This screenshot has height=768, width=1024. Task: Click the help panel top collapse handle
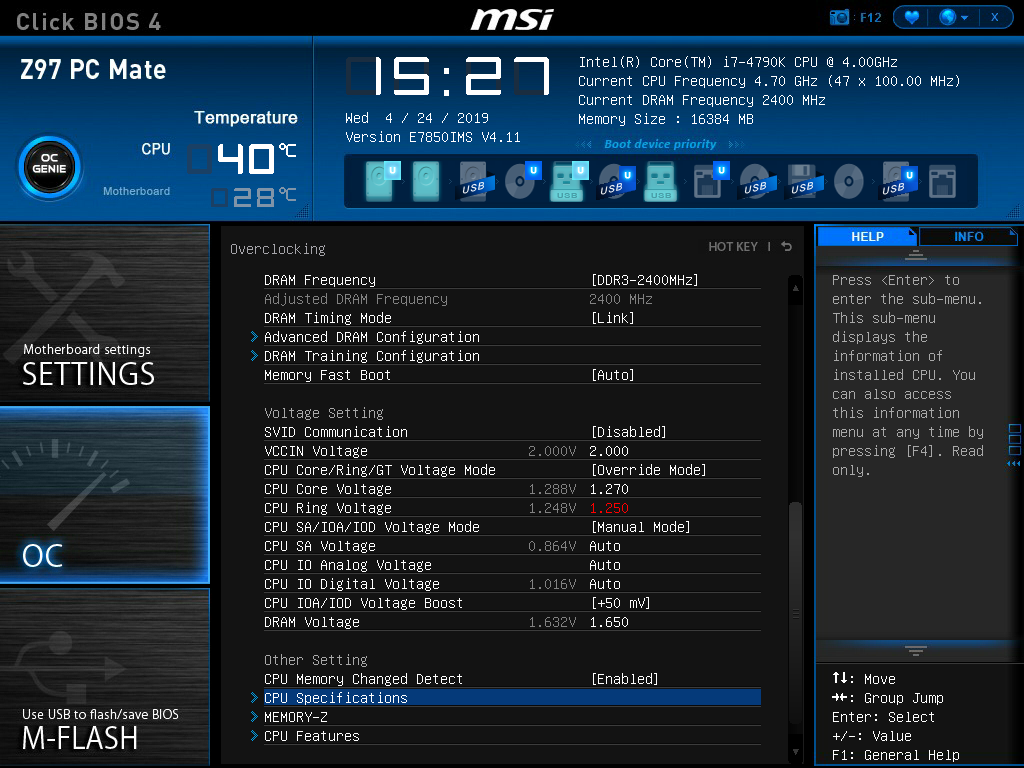[916, 255]
